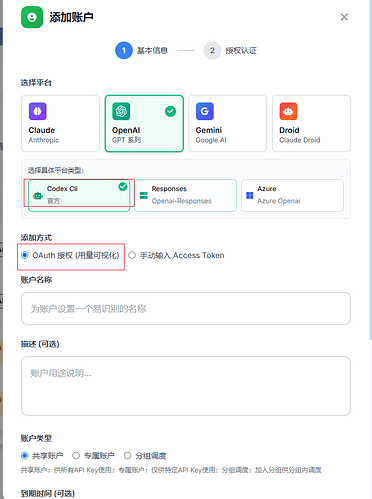
Task: Click the green account icon beside 添加账户
Action: pos(32,17)
